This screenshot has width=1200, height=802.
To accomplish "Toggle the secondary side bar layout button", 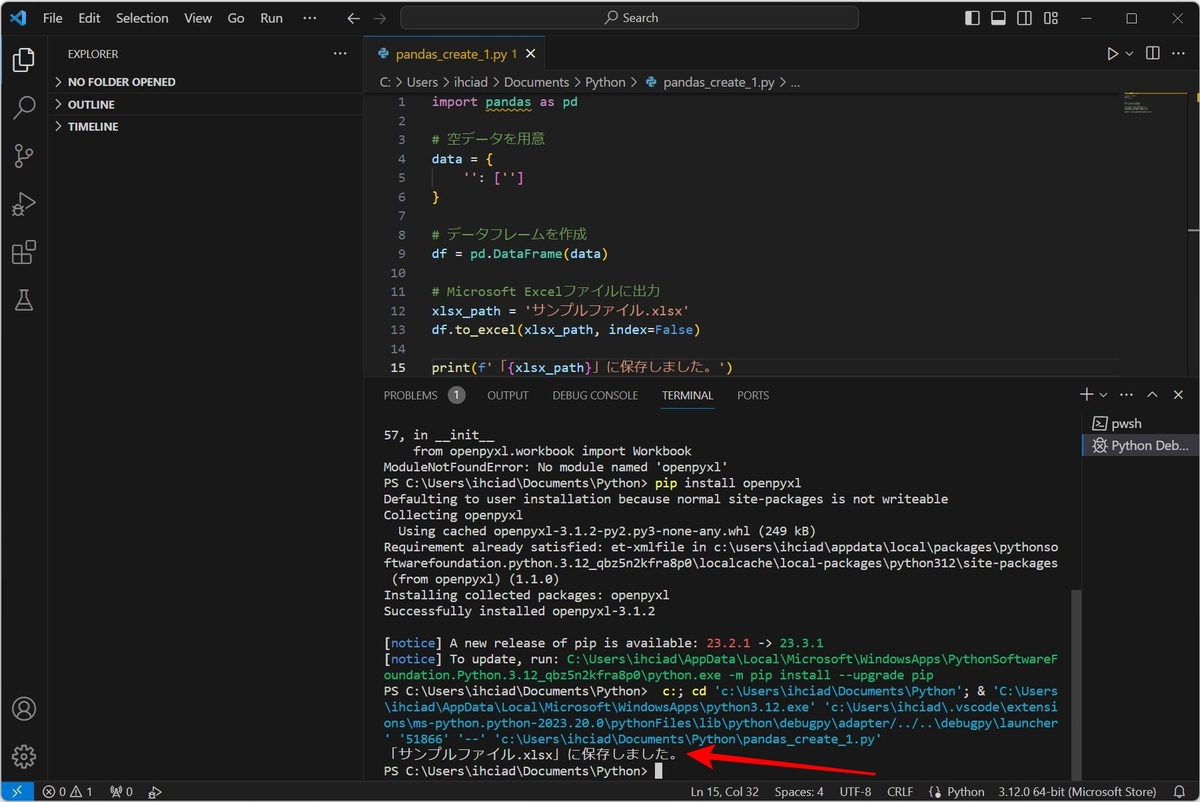I will (x=1025, y=18).
